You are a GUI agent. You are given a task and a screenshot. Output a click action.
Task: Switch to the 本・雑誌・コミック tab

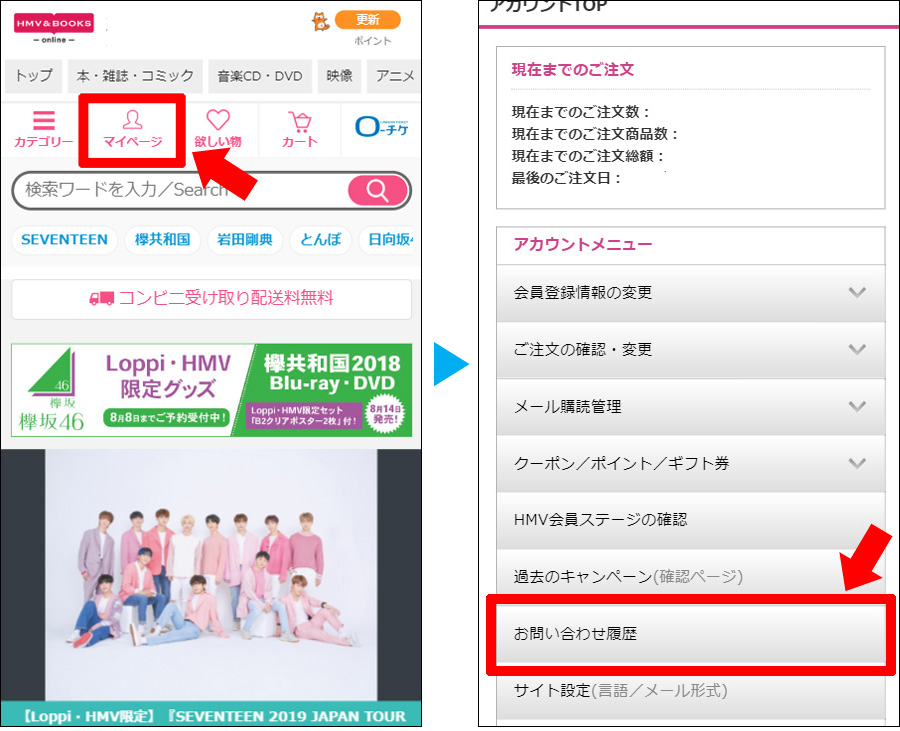pyautogui.click(x=135, y=76)
